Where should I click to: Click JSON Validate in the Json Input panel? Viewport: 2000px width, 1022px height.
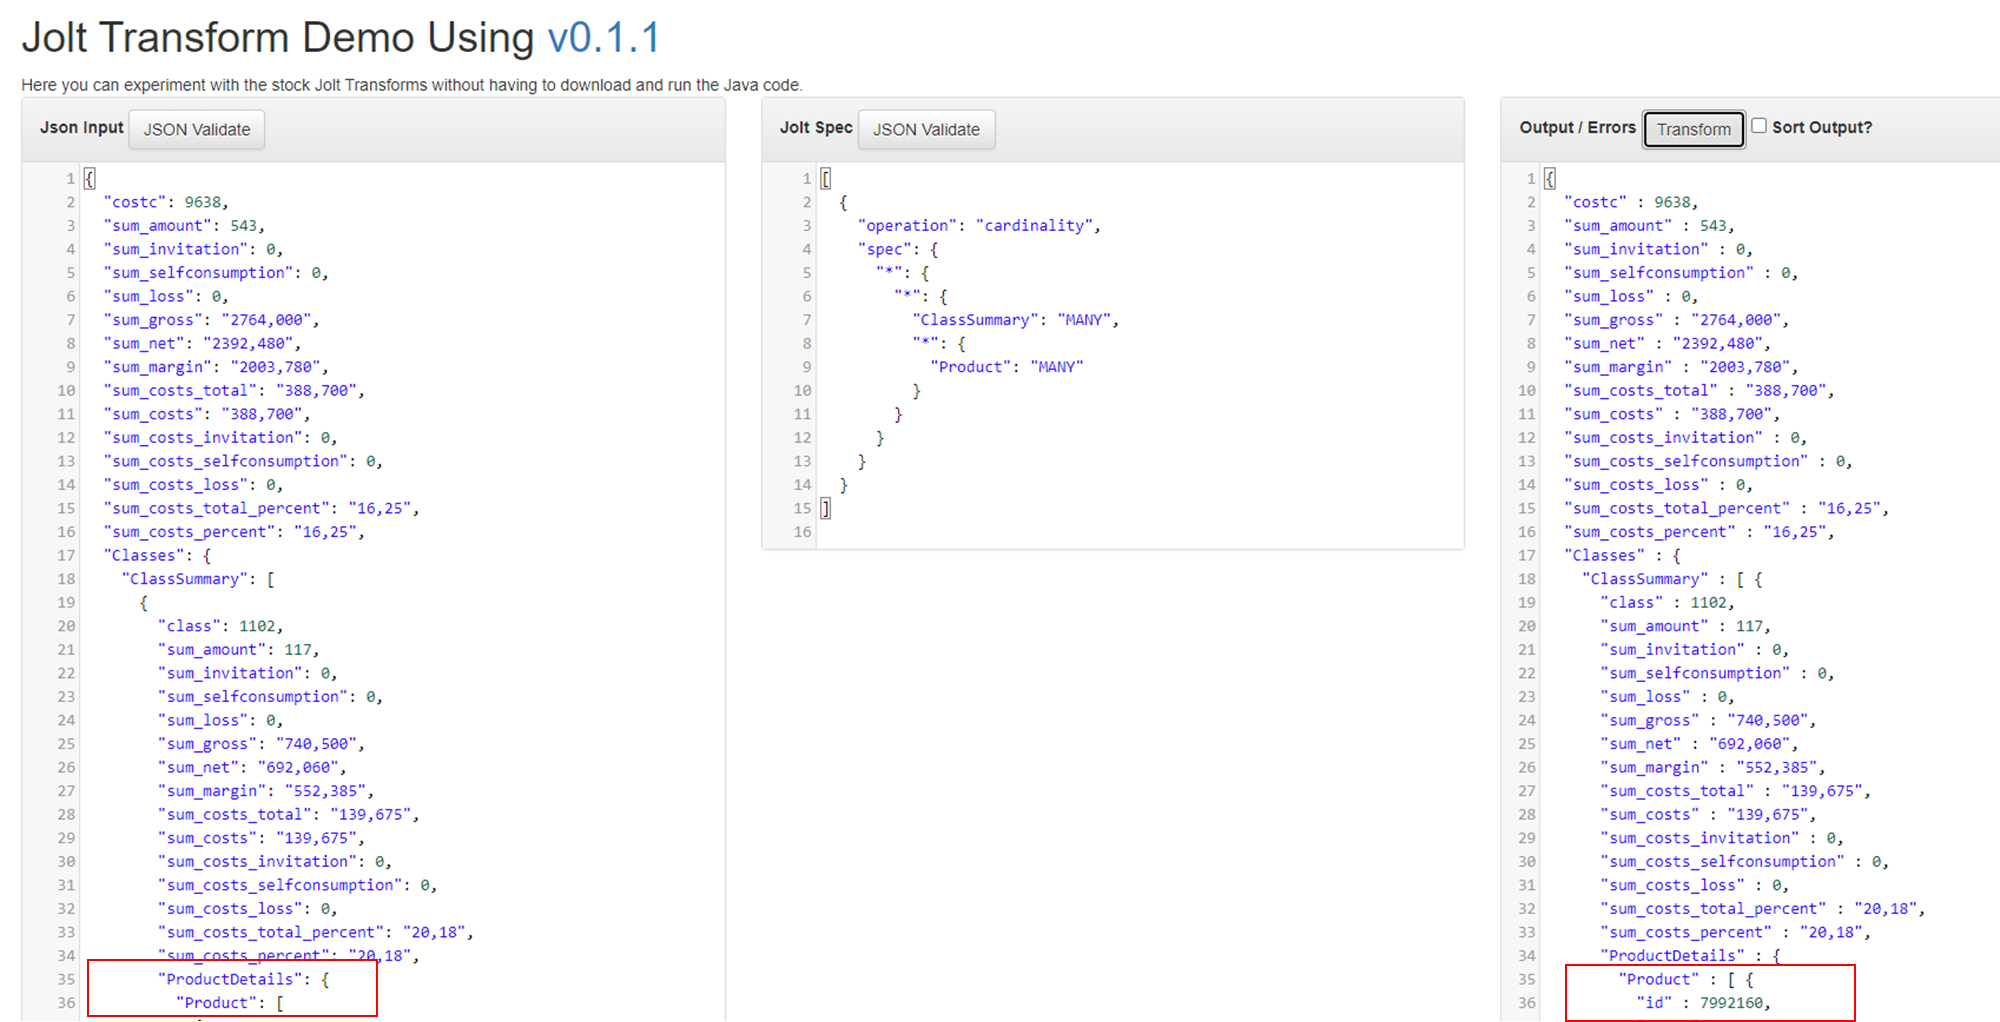[x=197, y=130]
